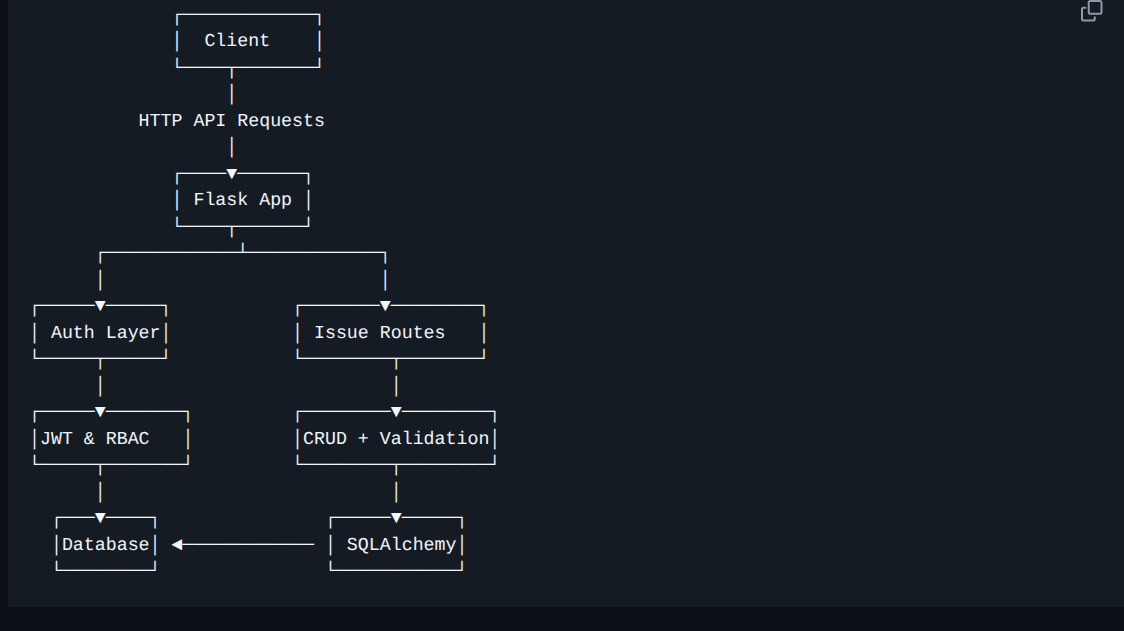
Task: Click the Auth Layer box
Action: [x=105, y=332]
